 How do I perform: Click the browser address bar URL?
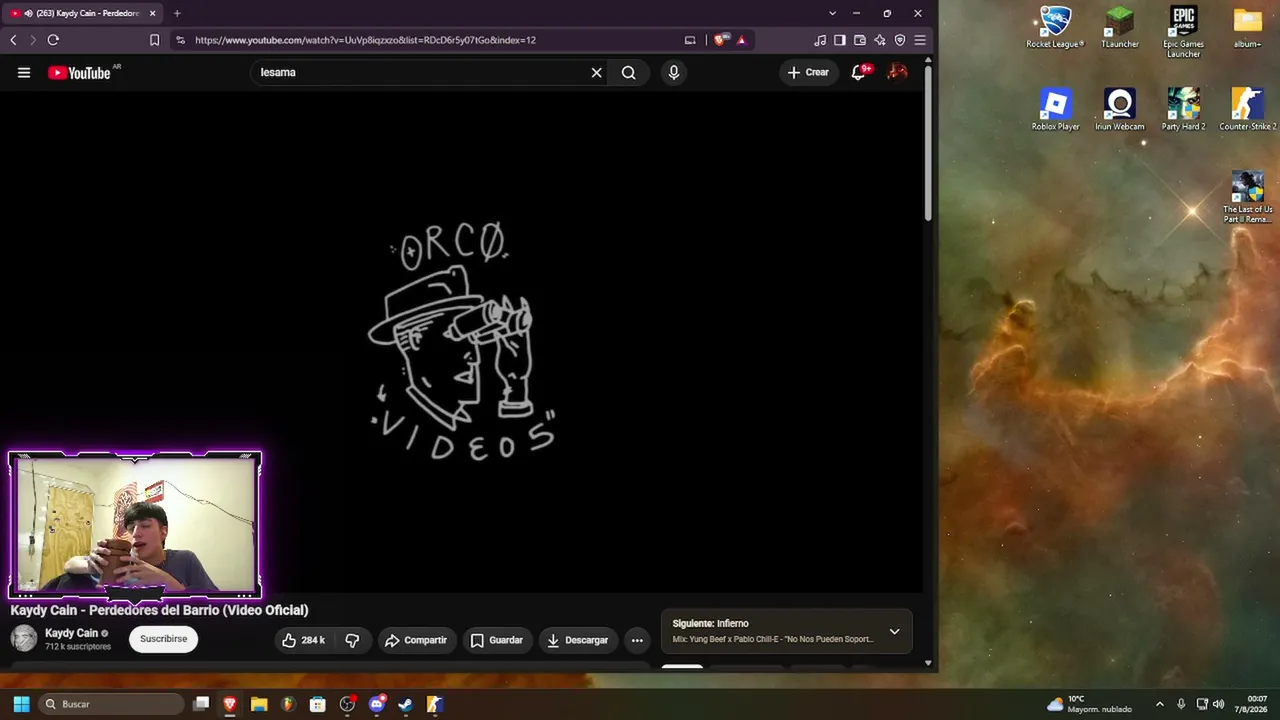point(365,40)
